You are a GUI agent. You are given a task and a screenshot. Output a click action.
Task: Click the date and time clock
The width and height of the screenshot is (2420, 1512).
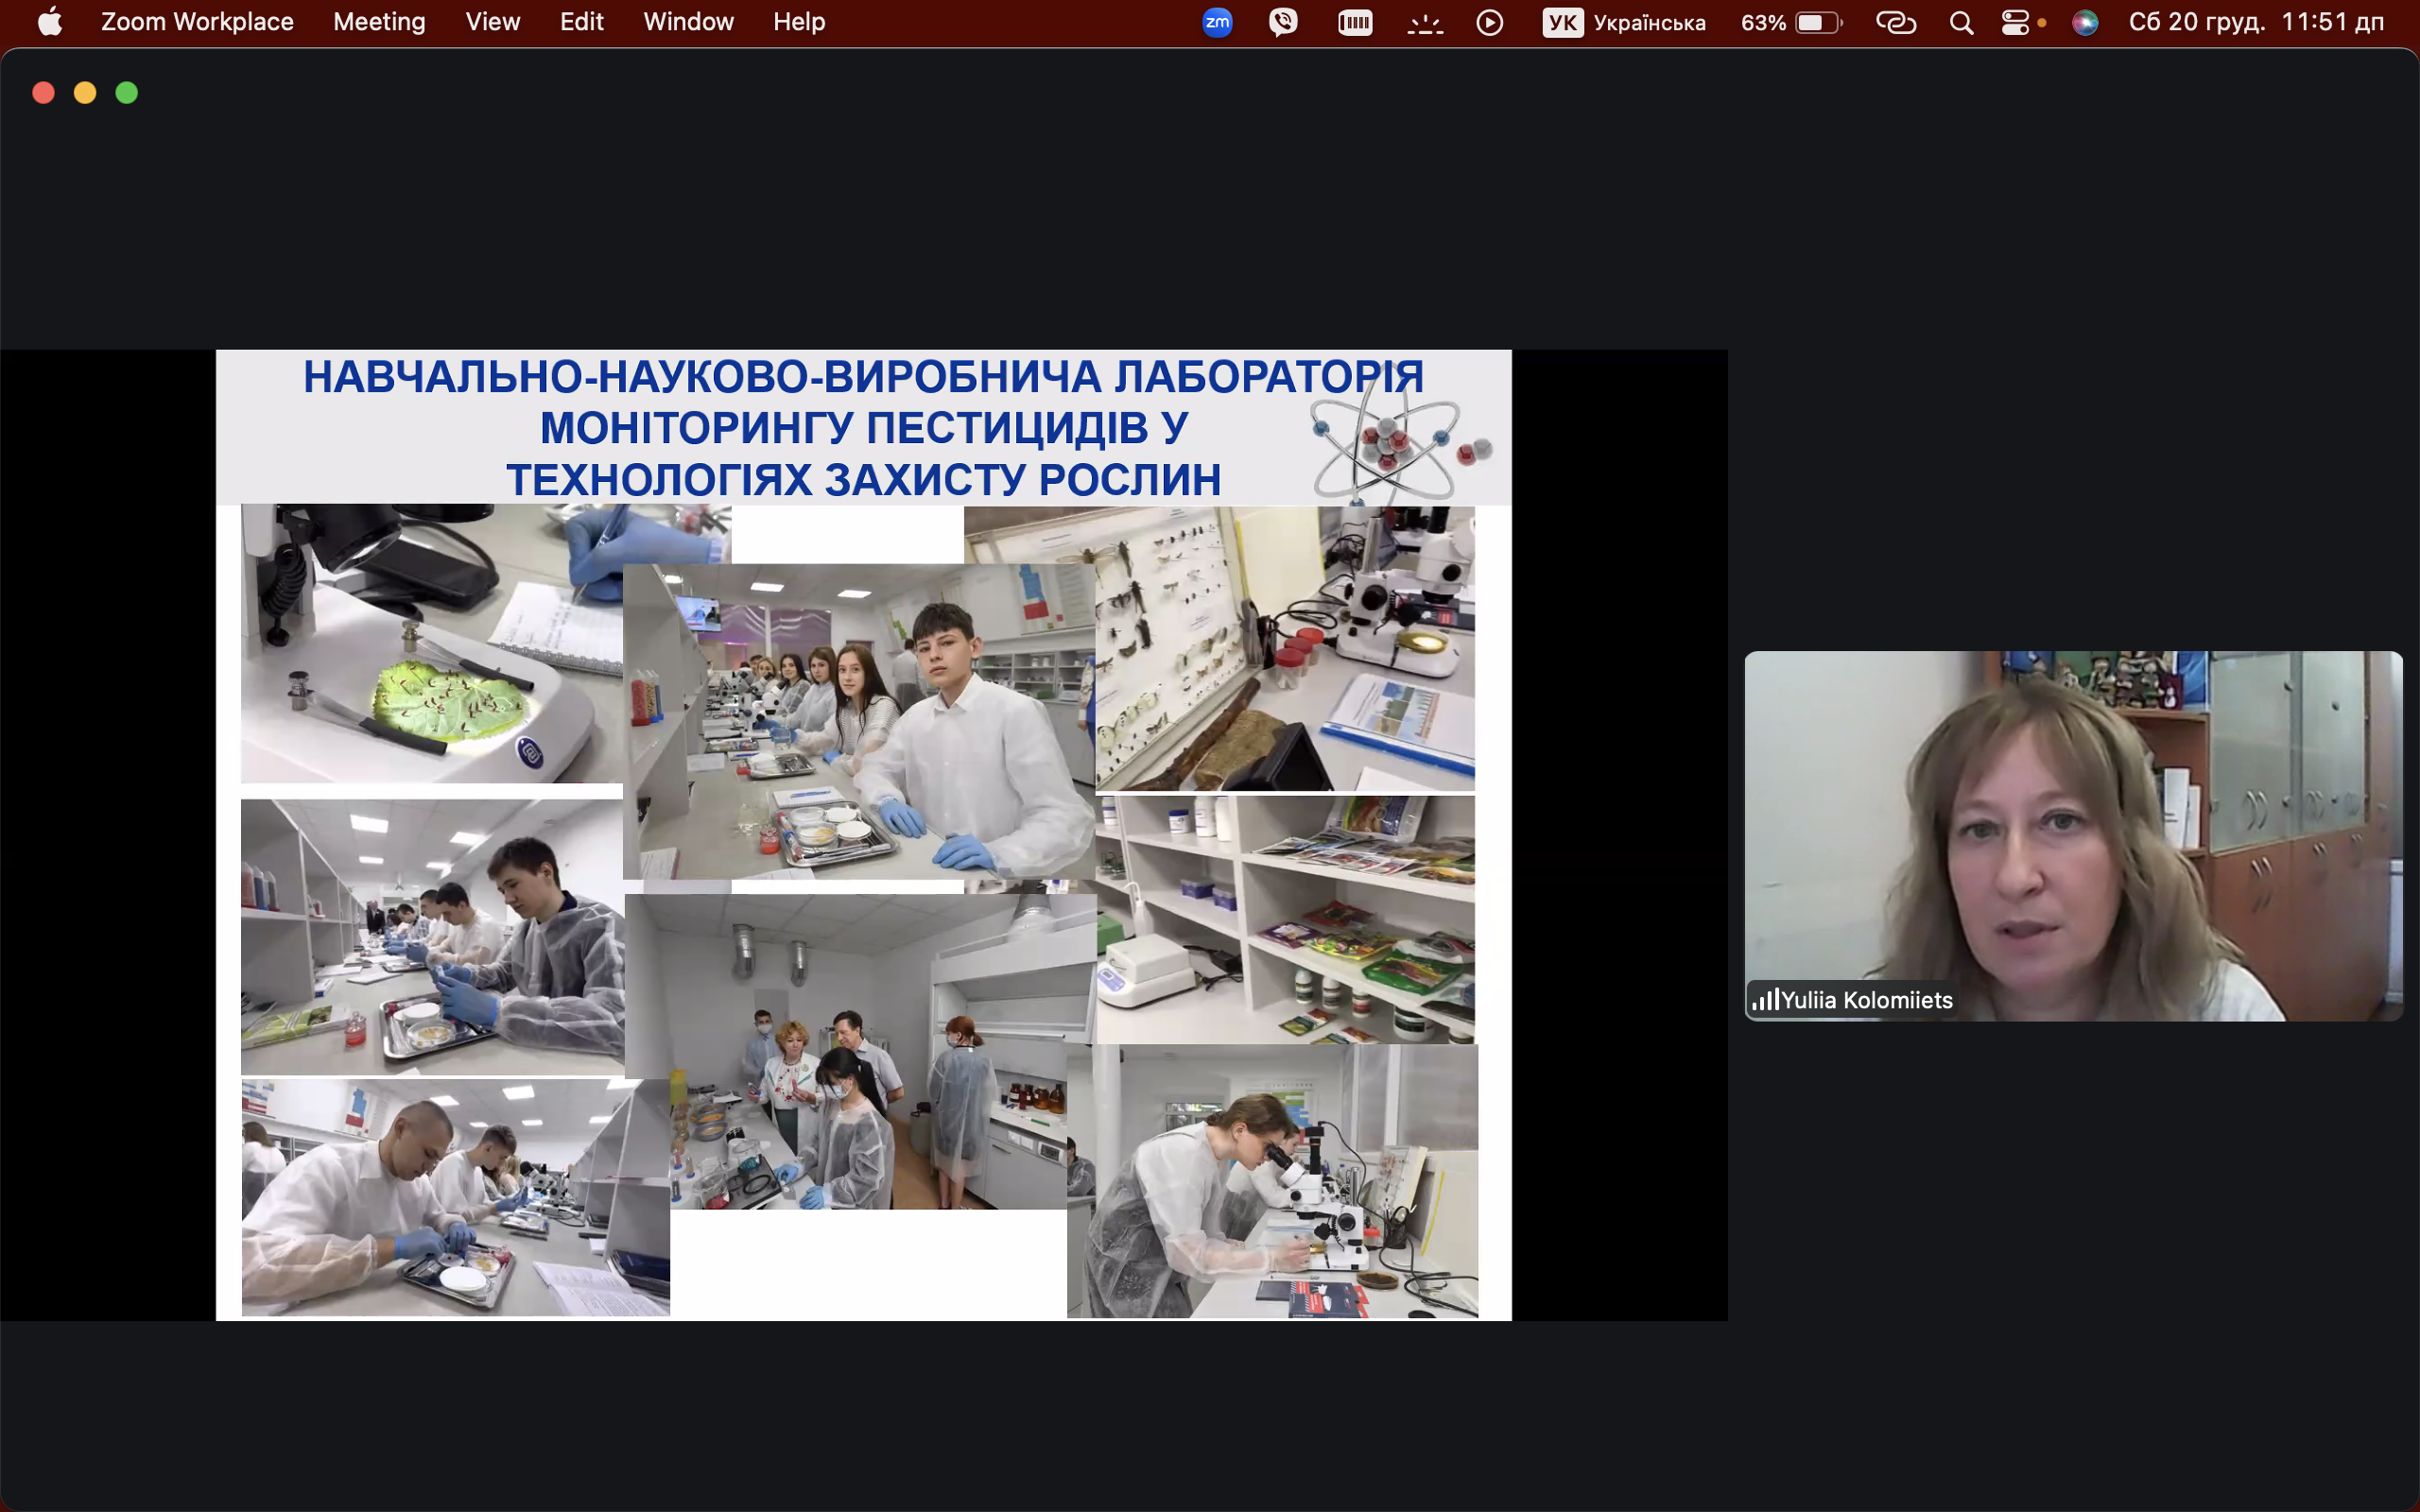(x=2256, y=22)
